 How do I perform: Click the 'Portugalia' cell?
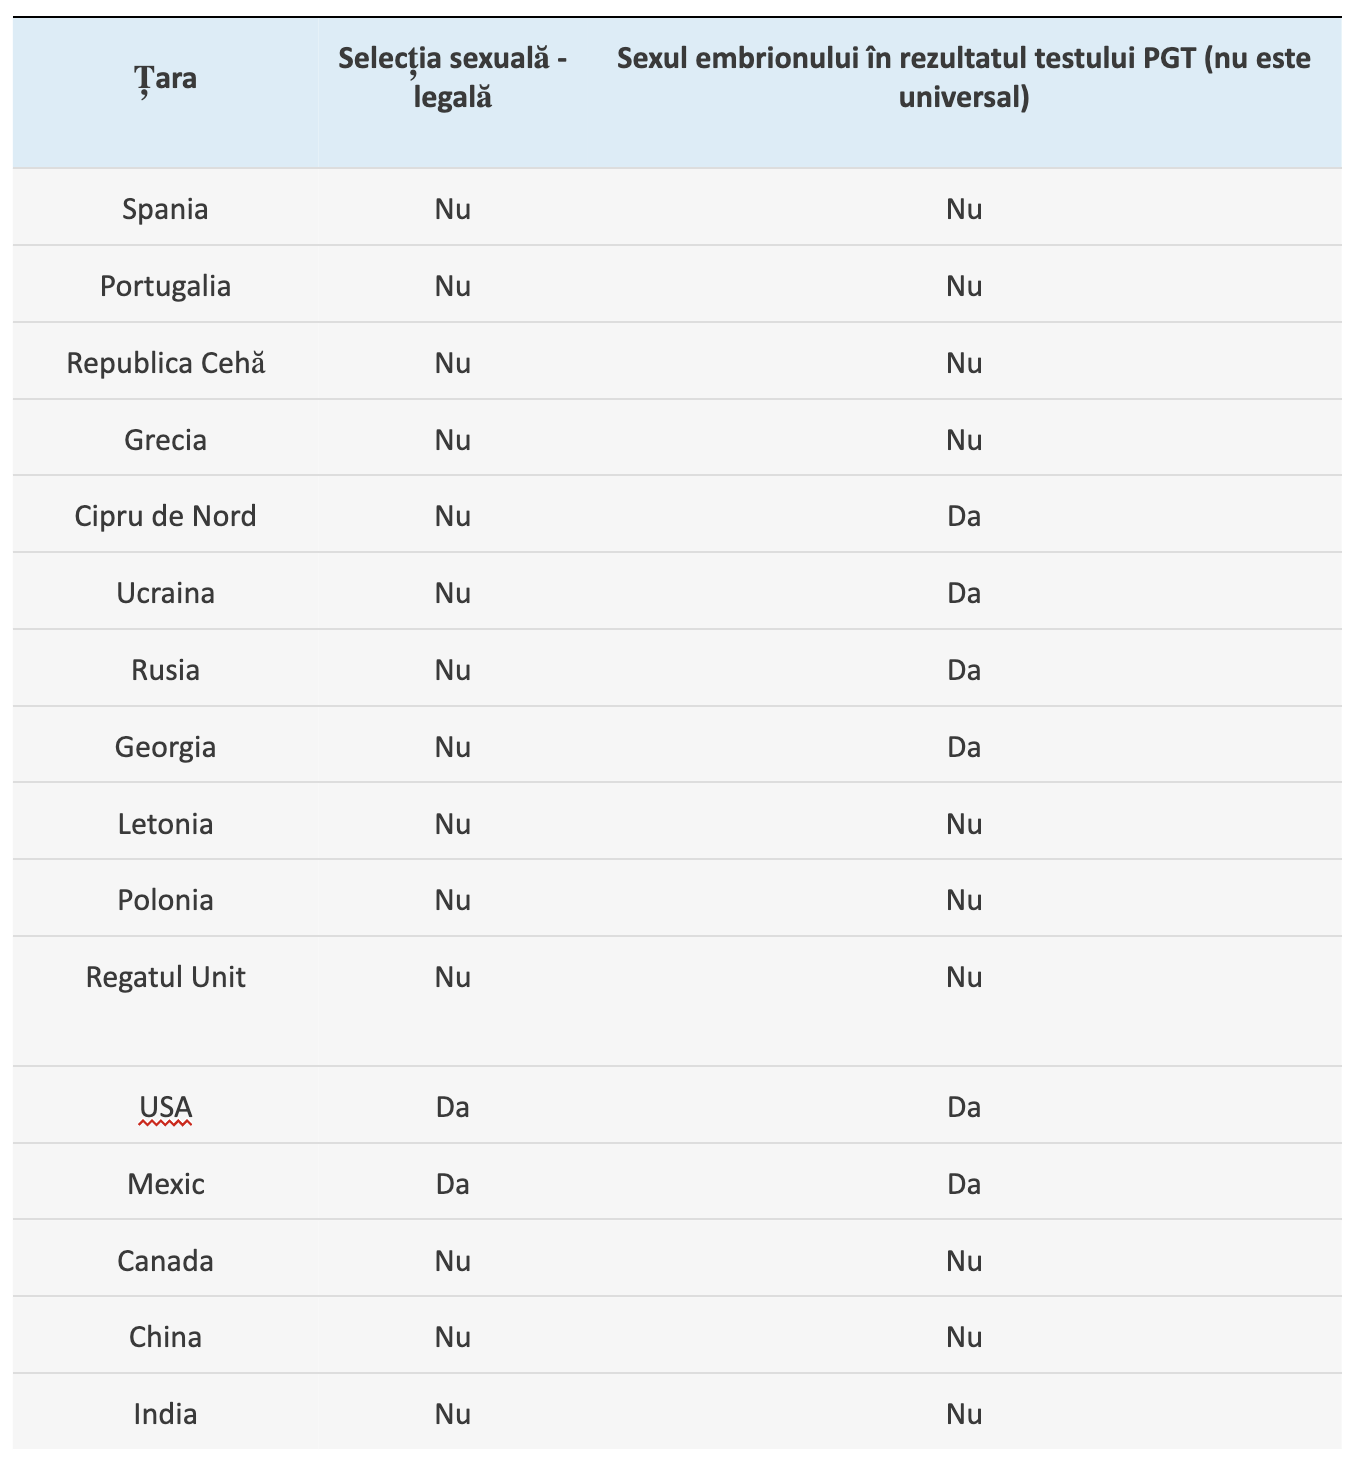click(x=166, y=286)
